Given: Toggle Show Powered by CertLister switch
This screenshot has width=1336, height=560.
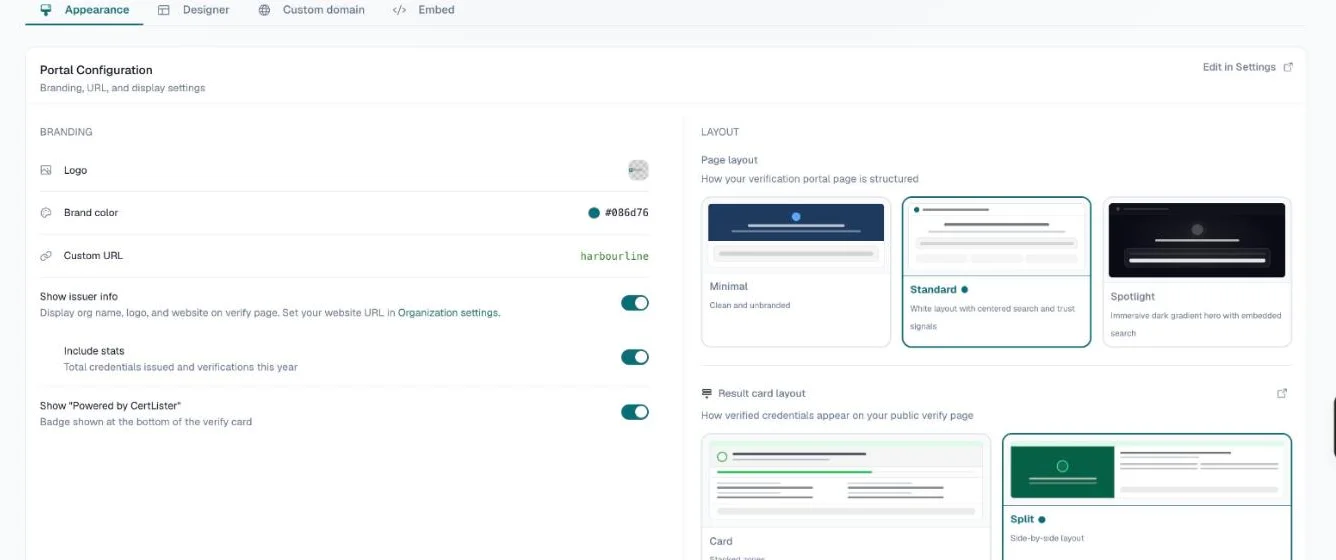Looking at the screenshot, I should tap(635, 412).
